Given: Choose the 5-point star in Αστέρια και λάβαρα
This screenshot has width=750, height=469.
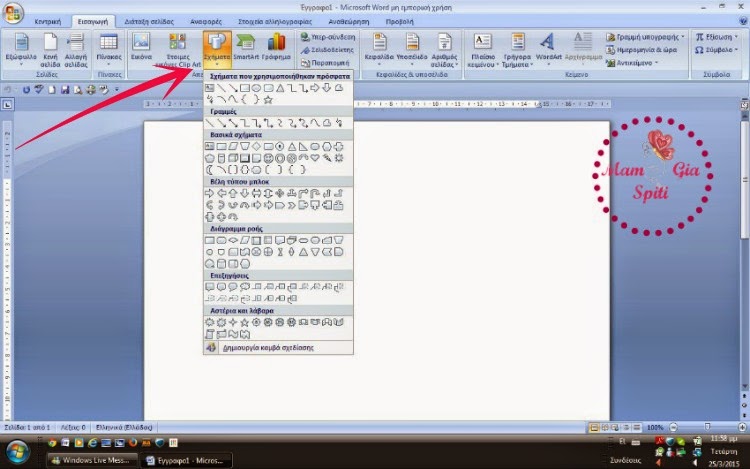Looking at the screenshot, I should (x=245, y=322).
